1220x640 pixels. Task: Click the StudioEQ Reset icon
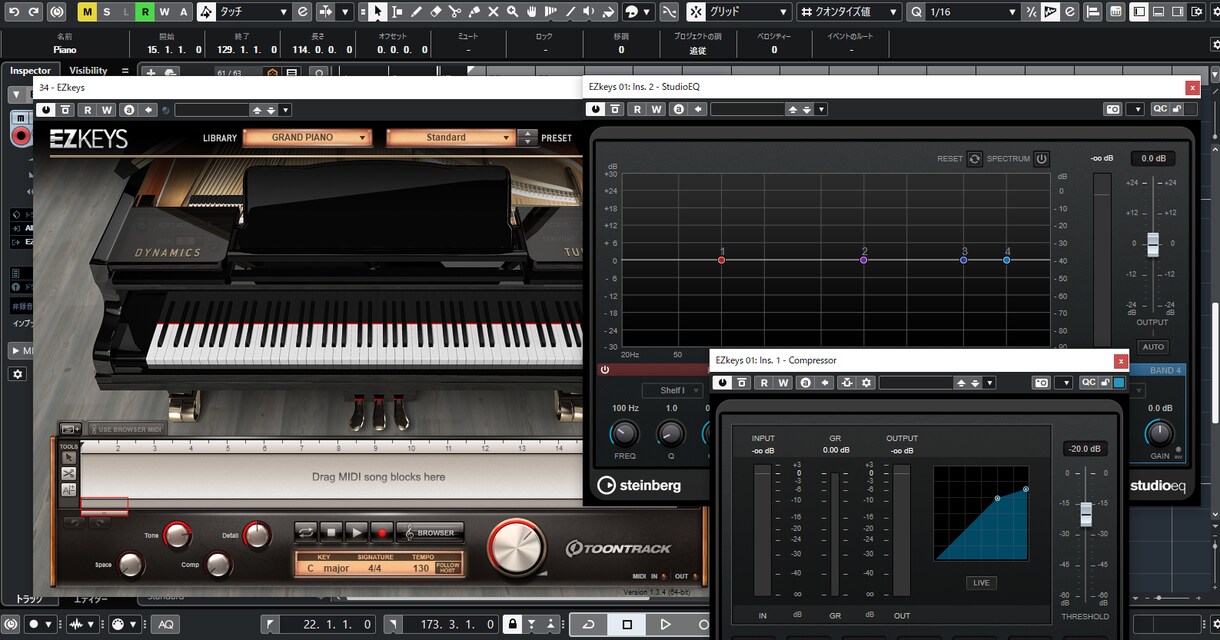coord(974,159)
